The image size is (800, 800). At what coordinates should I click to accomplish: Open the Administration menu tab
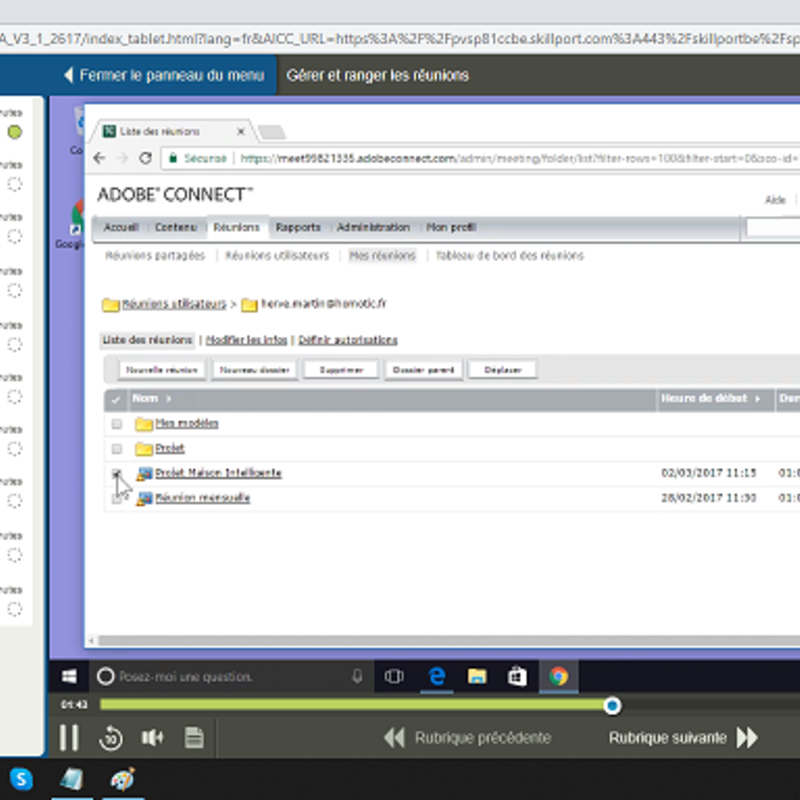[373, 227]
